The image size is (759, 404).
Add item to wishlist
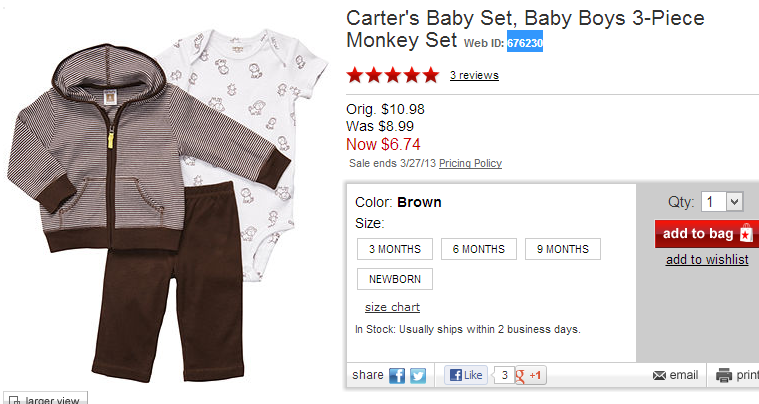(x=707, y=260)
